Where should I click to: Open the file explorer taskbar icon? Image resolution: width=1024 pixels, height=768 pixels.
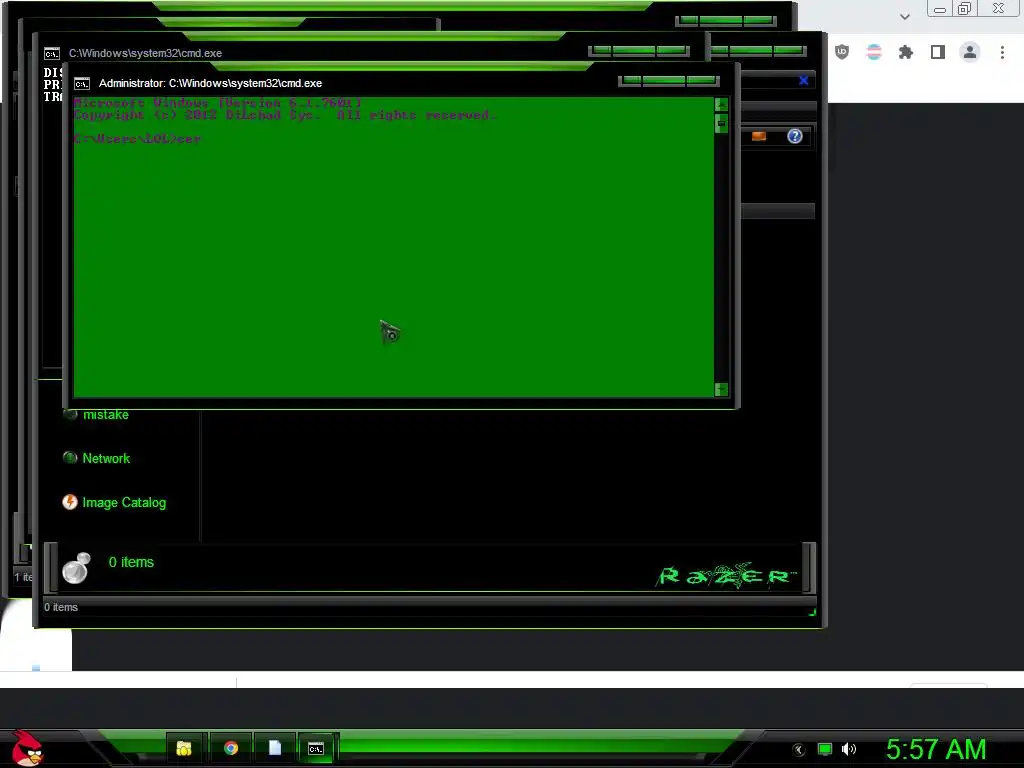pyautogui.click(x=184, y=748)
